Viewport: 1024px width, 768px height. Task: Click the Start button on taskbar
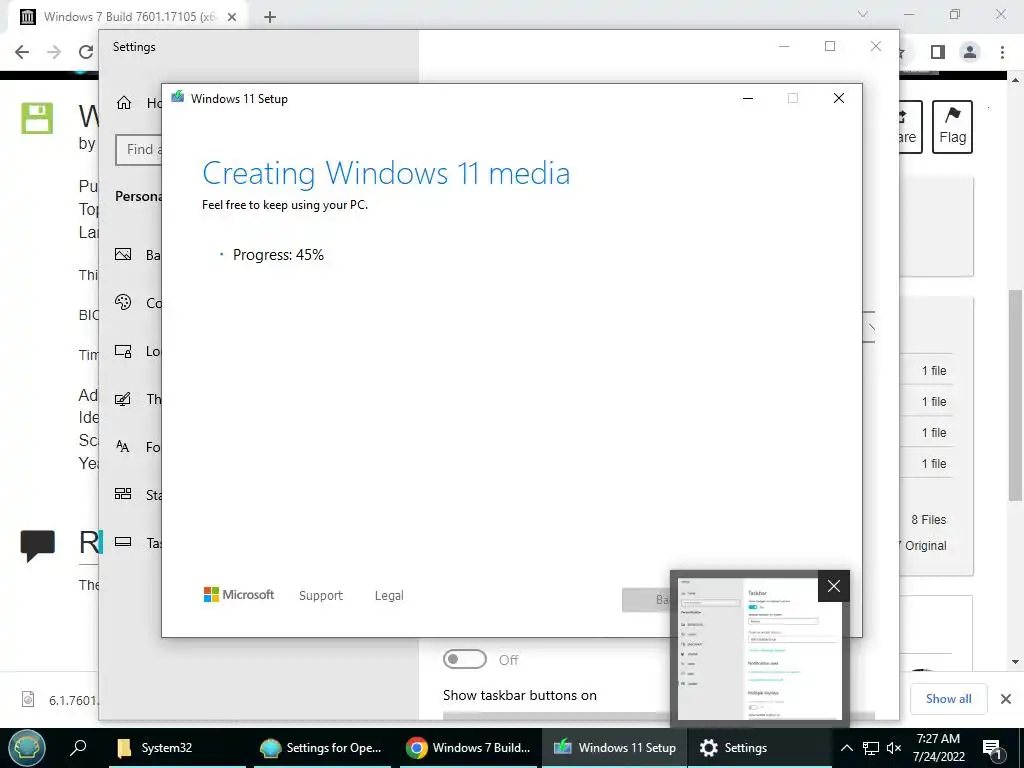(27, 748)
